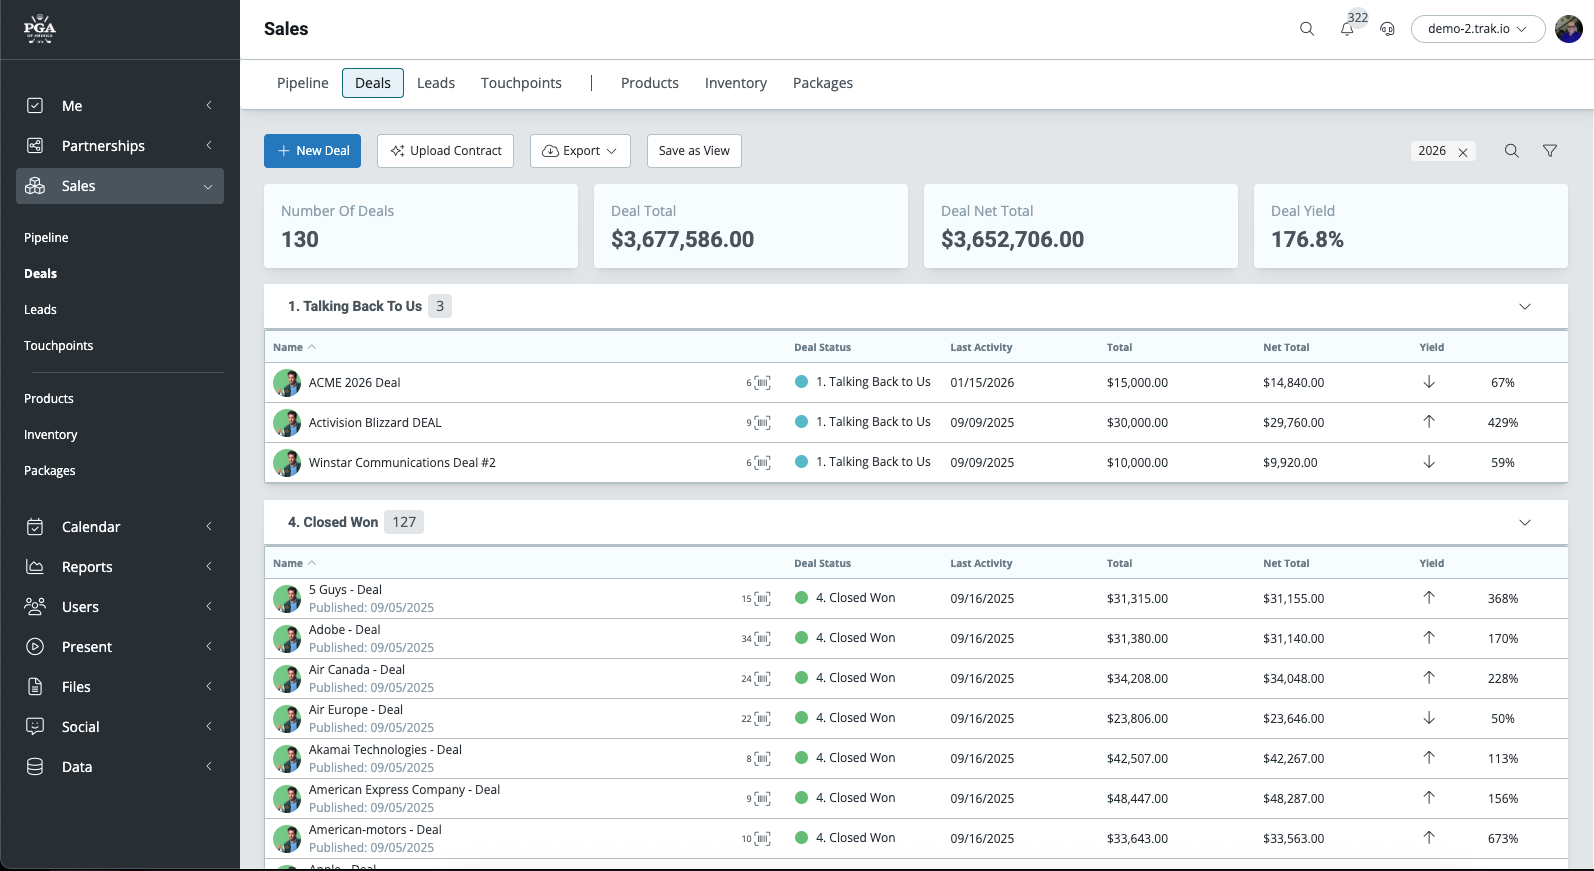Screen dimensions: 1594x871
Task: Collapse the Sales sidebar section
Action: click(208, 187)
